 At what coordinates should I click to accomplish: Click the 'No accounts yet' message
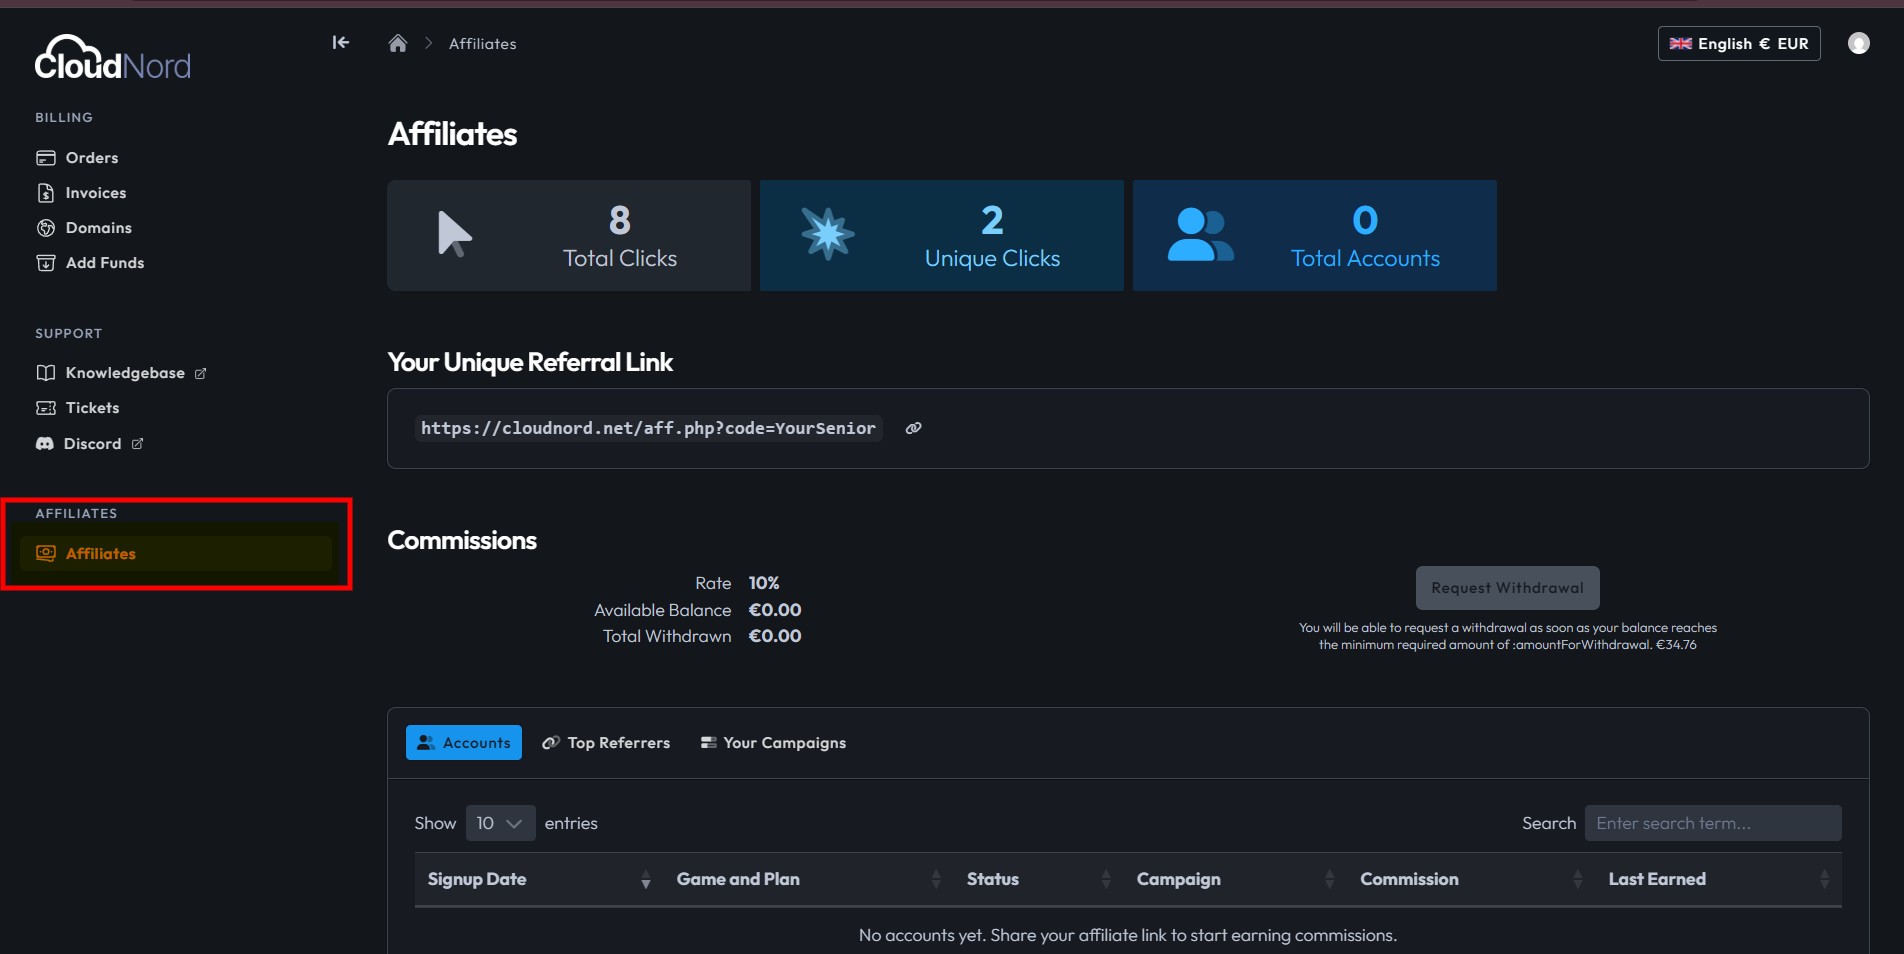tap(1128, 935)
